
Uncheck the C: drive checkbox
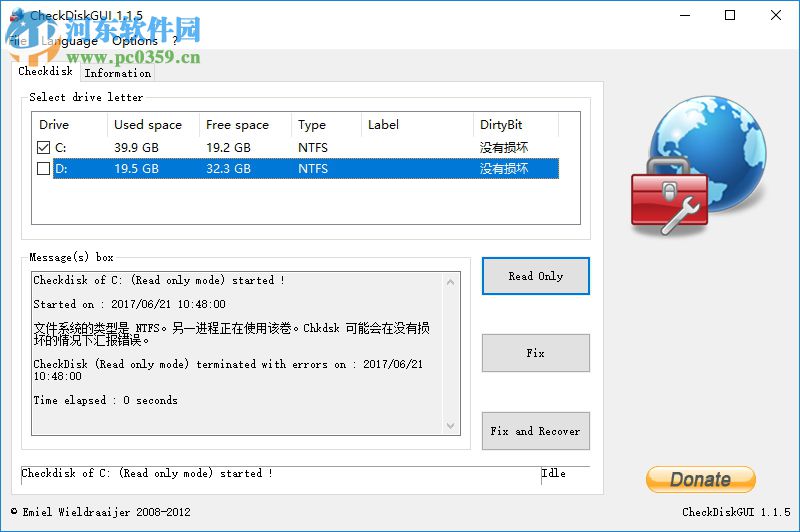[43, 148]
